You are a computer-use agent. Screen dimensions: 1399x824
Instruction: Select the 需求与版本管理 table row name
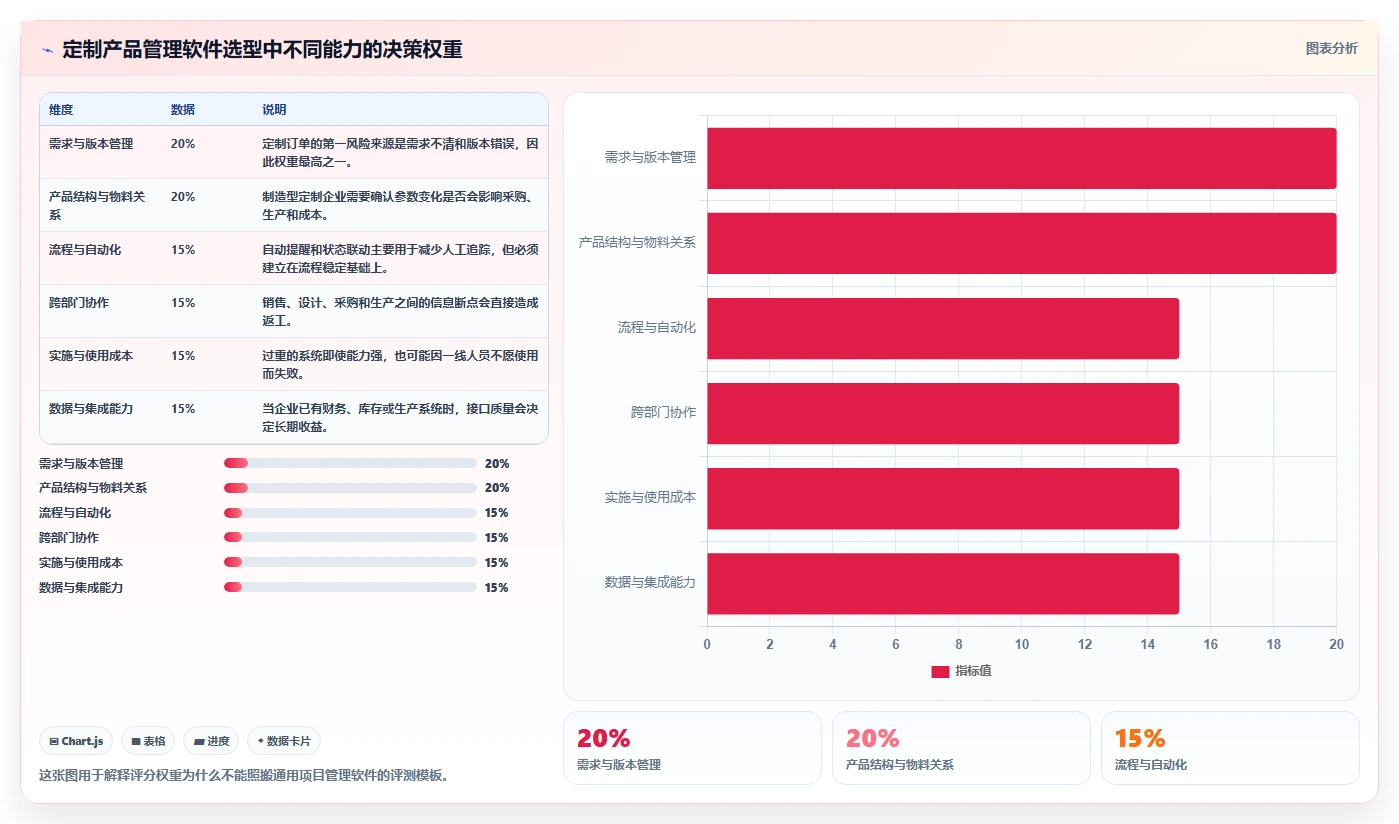coord(91,144)
